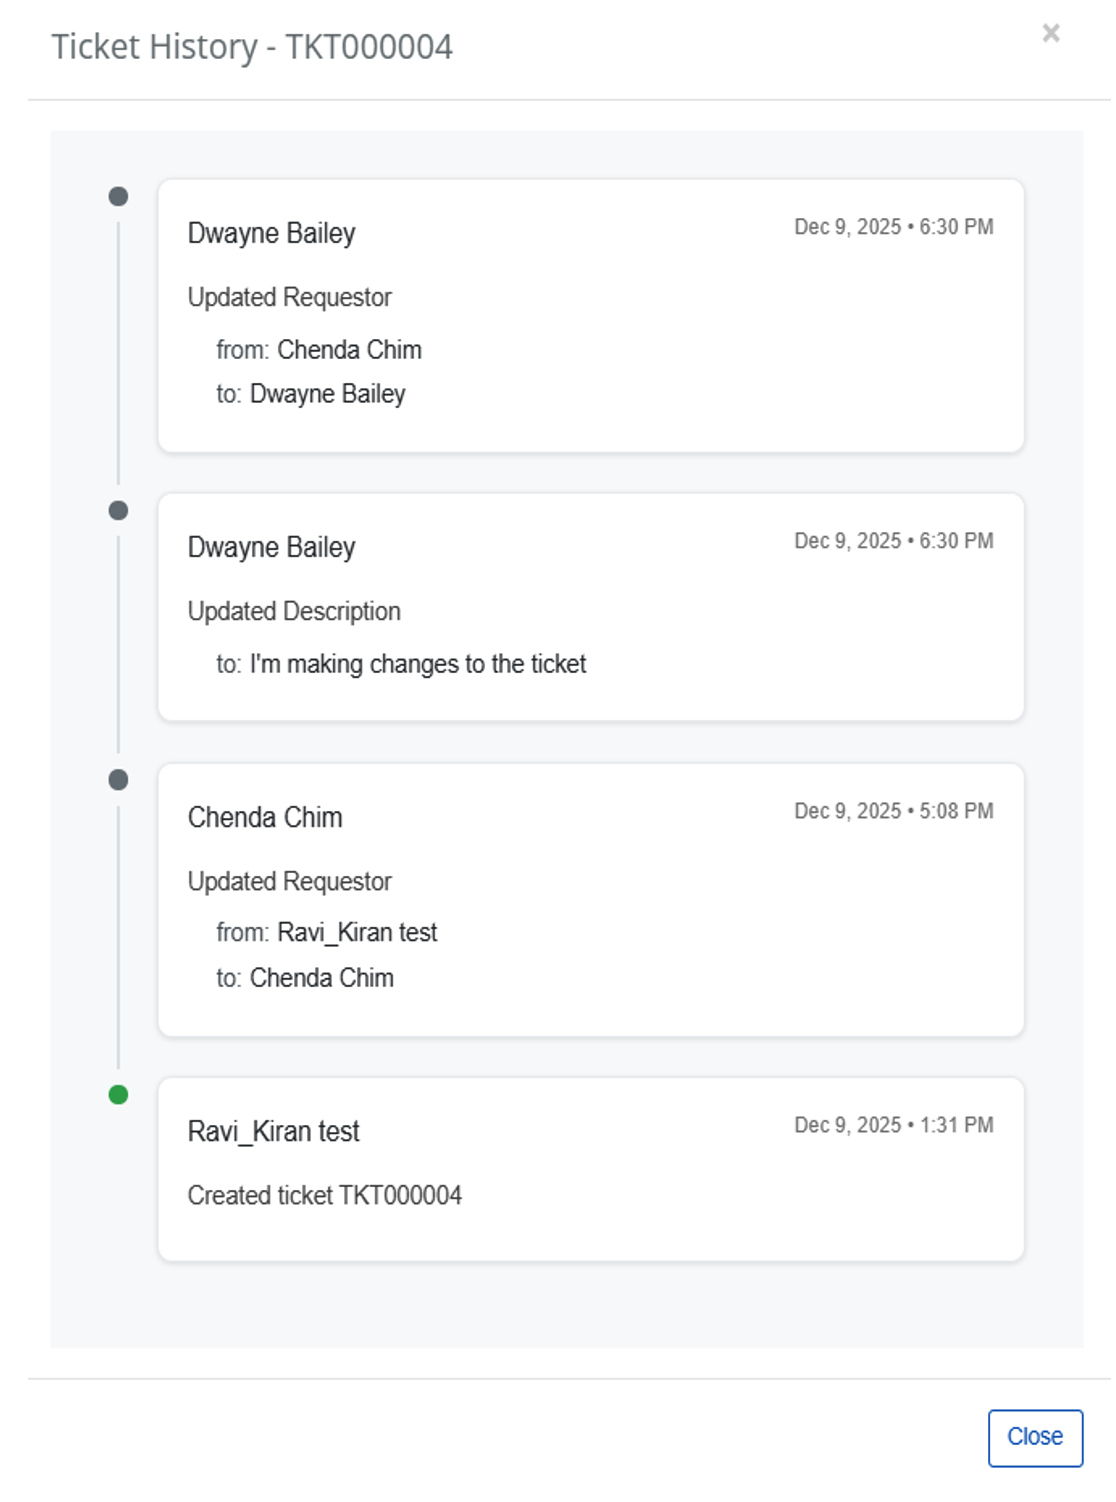Click the Ticket History - TKT000004 title
This screenshot has height=1502, width=1116.
(x=252, y=47)
